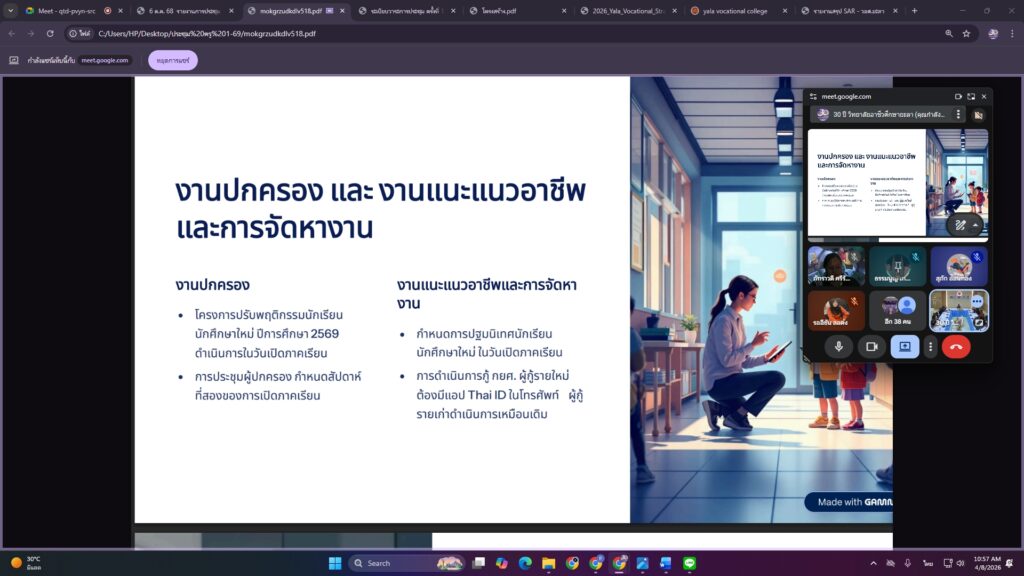This screenshot has width=1024, height=576.
Task: Bookmark this page with the star icon
Action: coord(967,33)
